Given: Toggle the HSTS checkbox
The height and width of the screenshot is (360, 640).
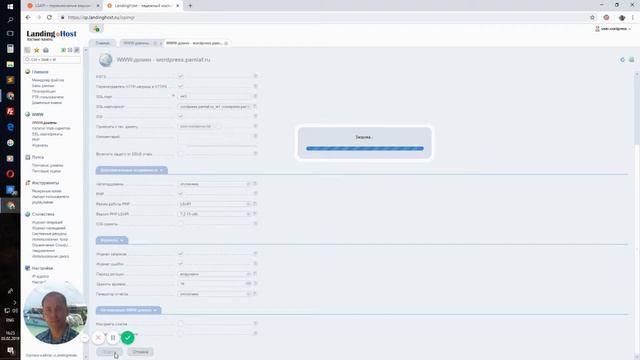Looking at the screenshot, I should point(180,76).
